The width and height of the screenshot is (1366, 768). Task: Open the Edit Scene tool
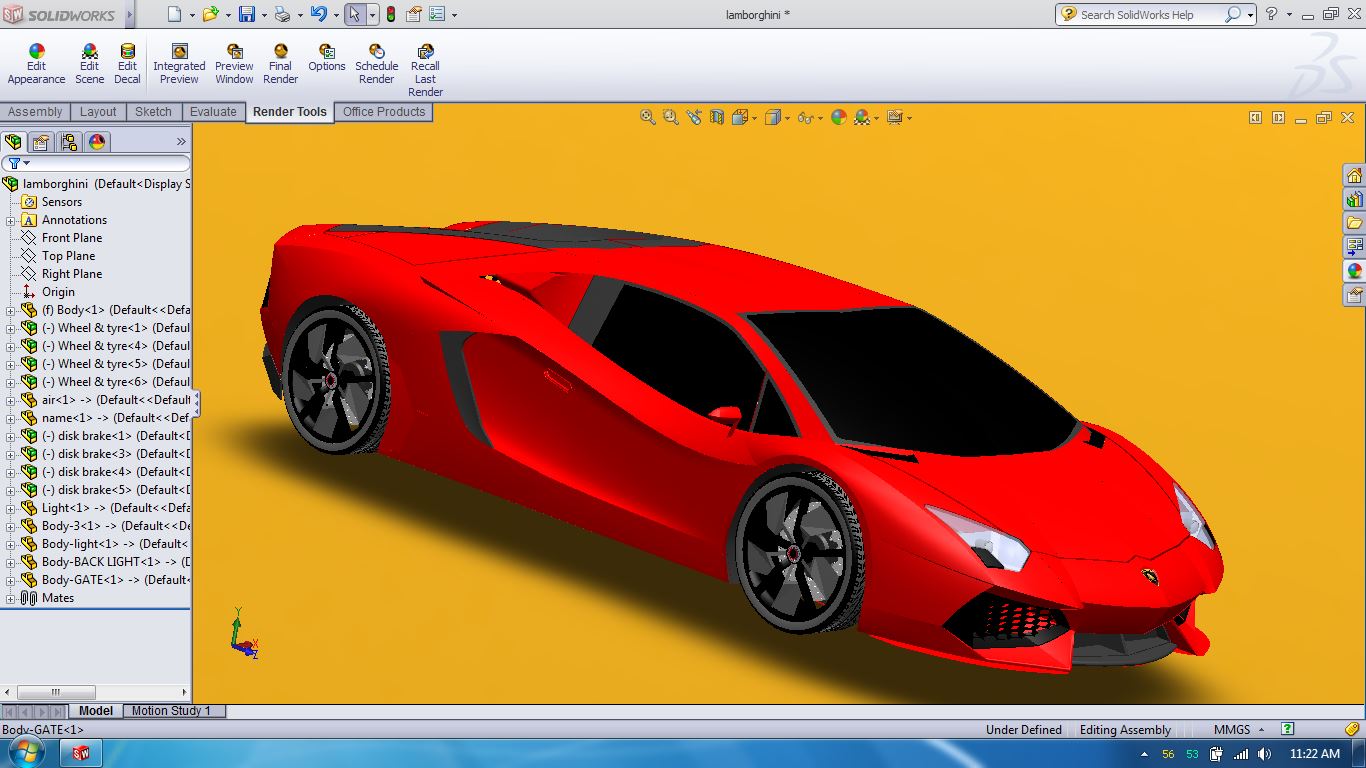coord(89,64)
